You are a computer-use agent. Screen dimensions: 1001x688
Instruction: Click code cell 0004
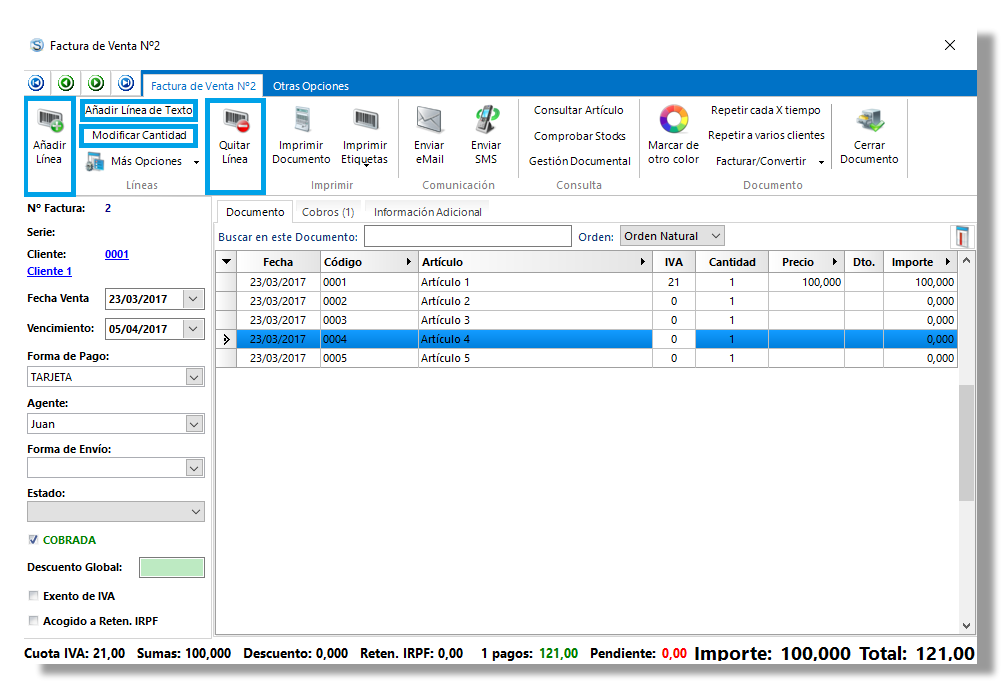(369, 339)
